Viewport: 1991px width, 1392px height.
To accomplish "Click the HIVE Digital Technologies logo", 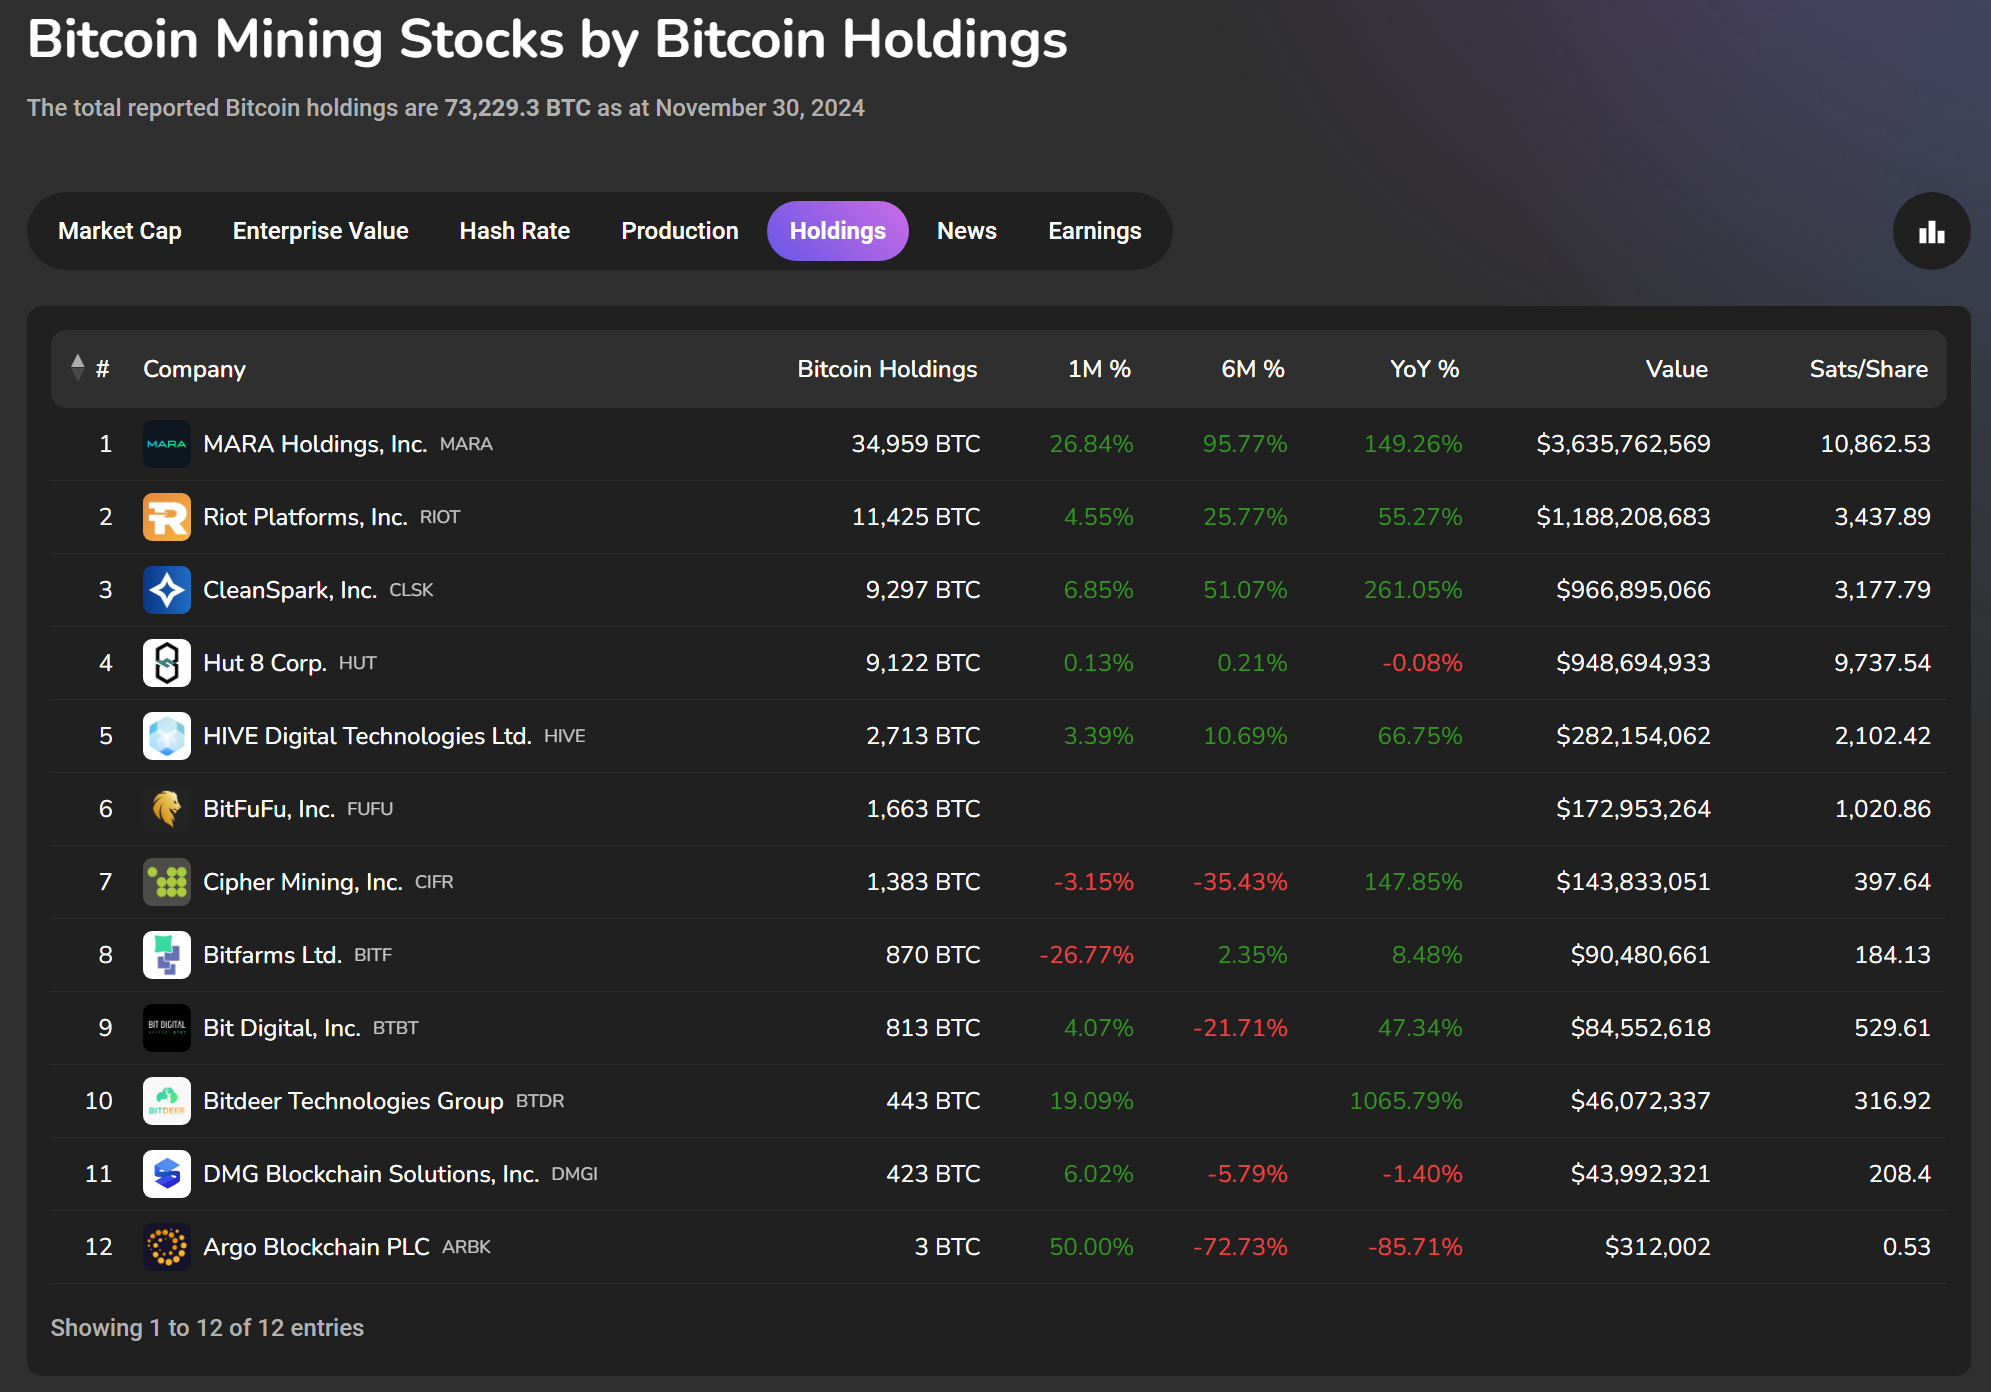I will click(167, 736).
